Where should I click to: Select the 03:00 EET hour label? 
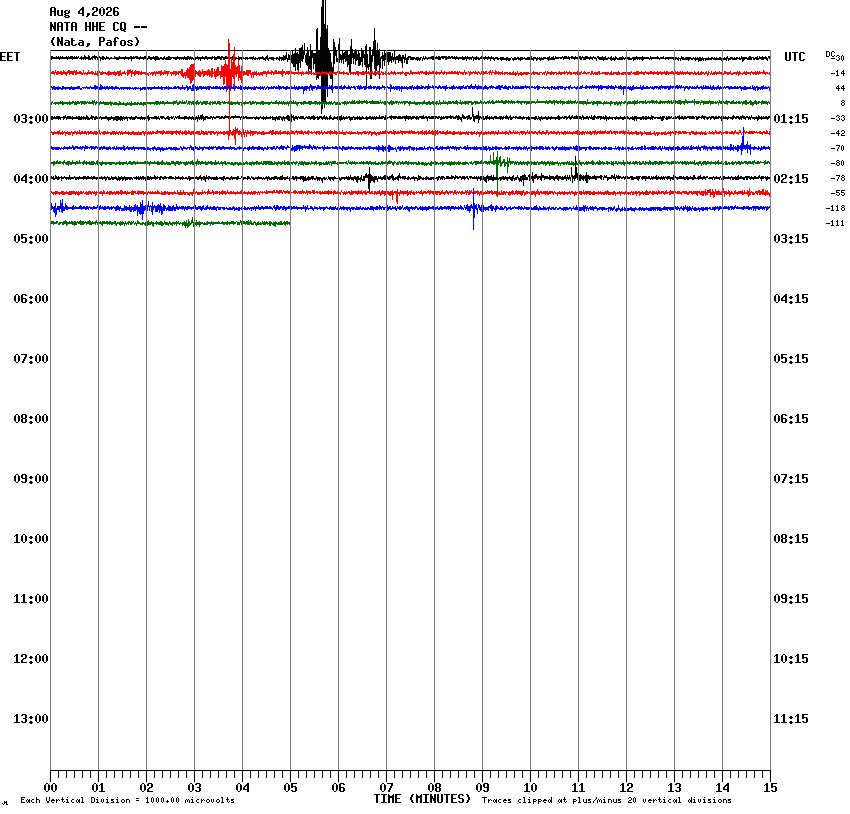(x=31, y=119)
